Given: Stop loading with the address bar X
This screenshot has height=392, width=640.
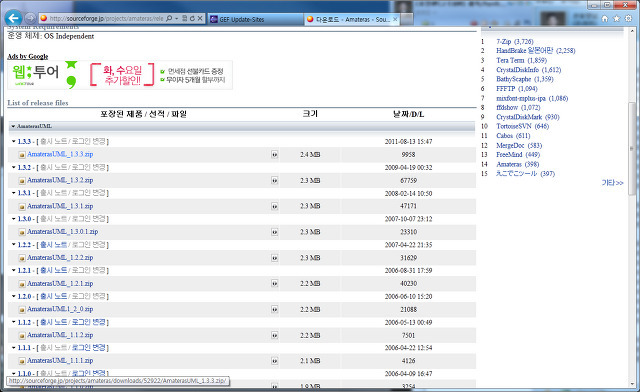Looking at the screenshot, I should point(200,18).
